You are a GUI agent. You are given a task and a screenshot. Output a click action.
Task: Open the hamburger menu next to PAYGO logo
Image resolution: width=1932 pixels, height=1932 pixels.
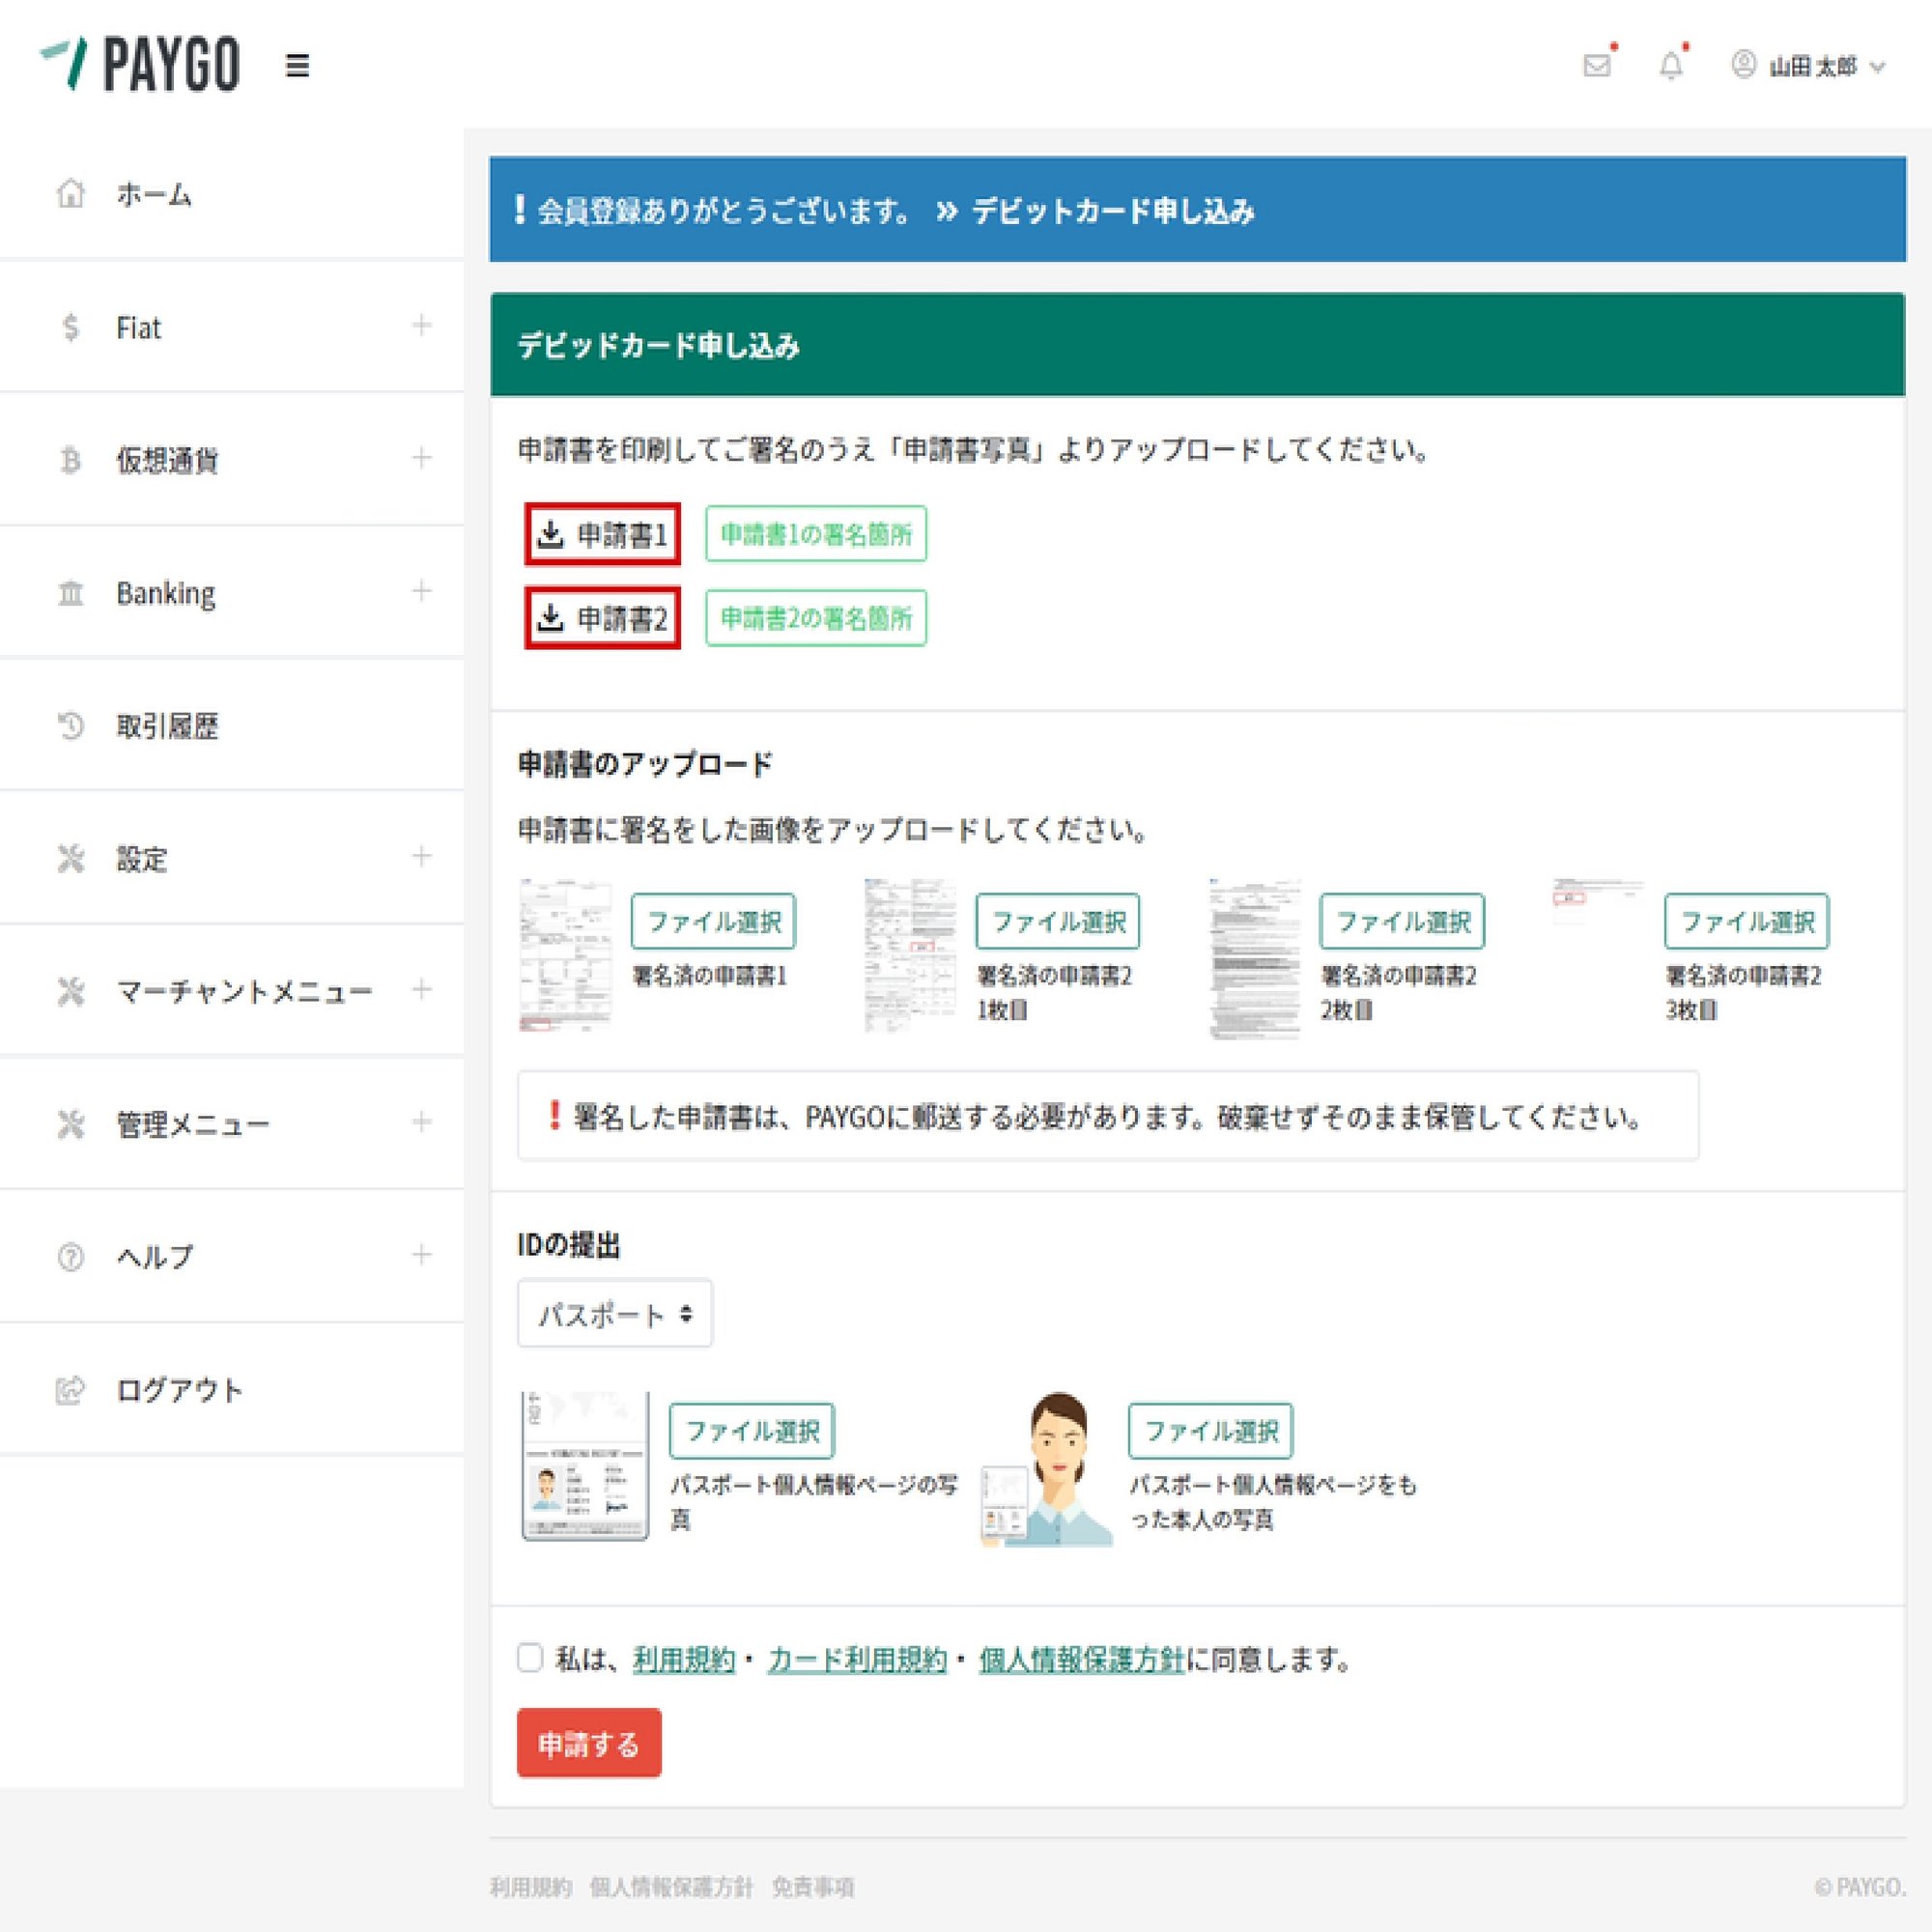pyautogui.click(x=296, y=66)
